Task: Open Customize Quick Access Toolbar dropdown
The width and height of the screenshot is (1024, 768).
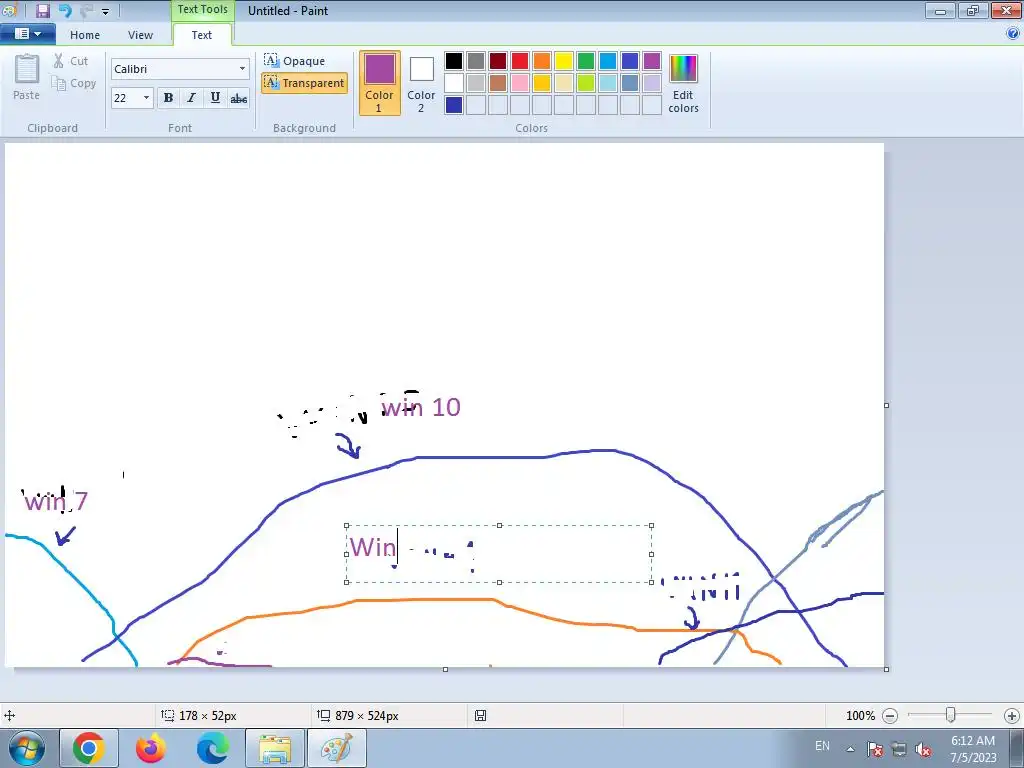Action: pos(105,11)
